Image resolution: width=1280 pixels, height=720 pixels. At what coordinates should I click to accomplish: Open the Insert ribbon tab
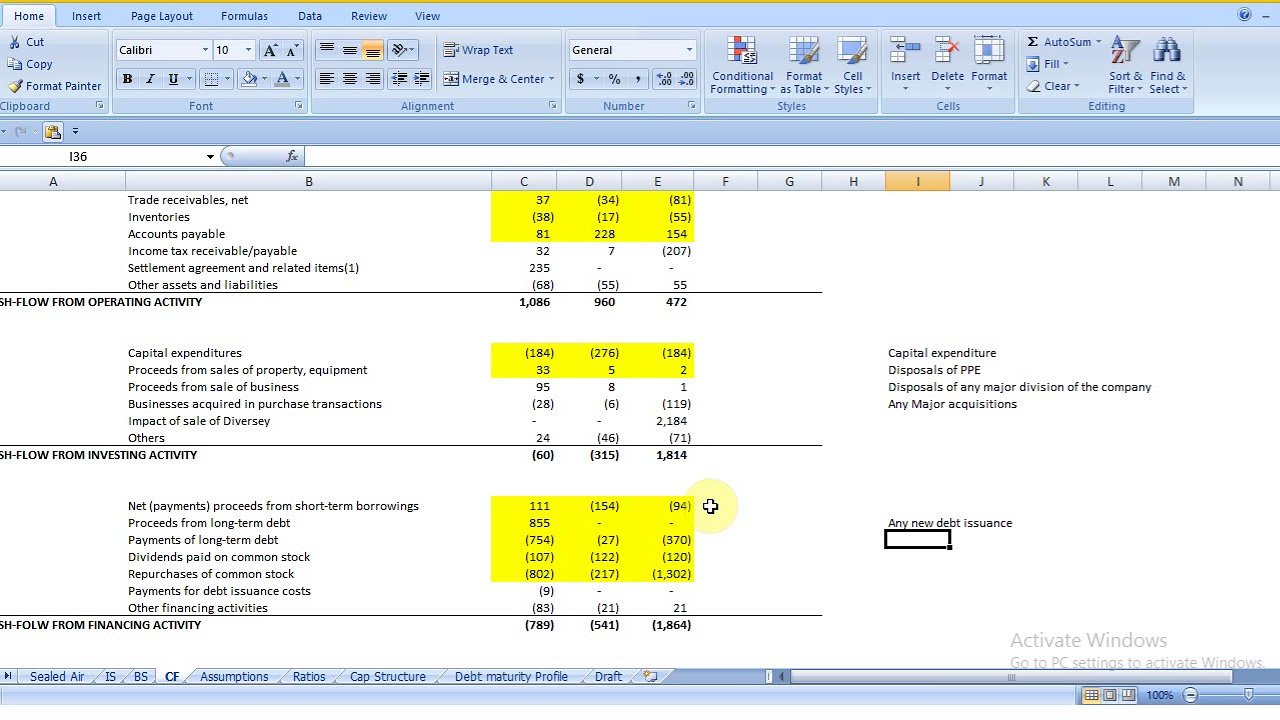coord(86,16)
